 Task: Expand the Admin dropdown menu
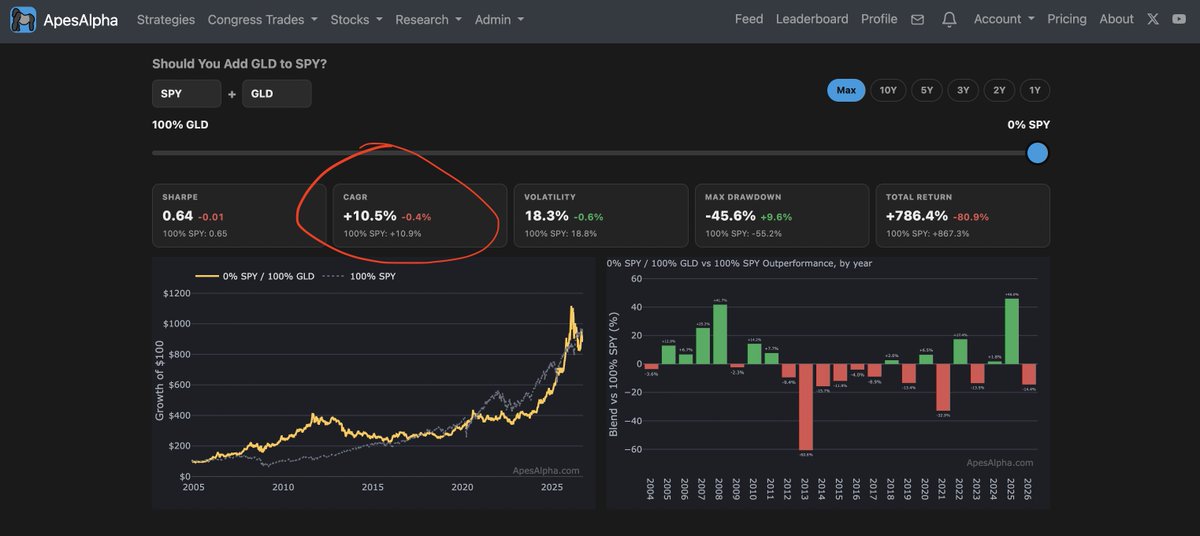coord(499,19)
